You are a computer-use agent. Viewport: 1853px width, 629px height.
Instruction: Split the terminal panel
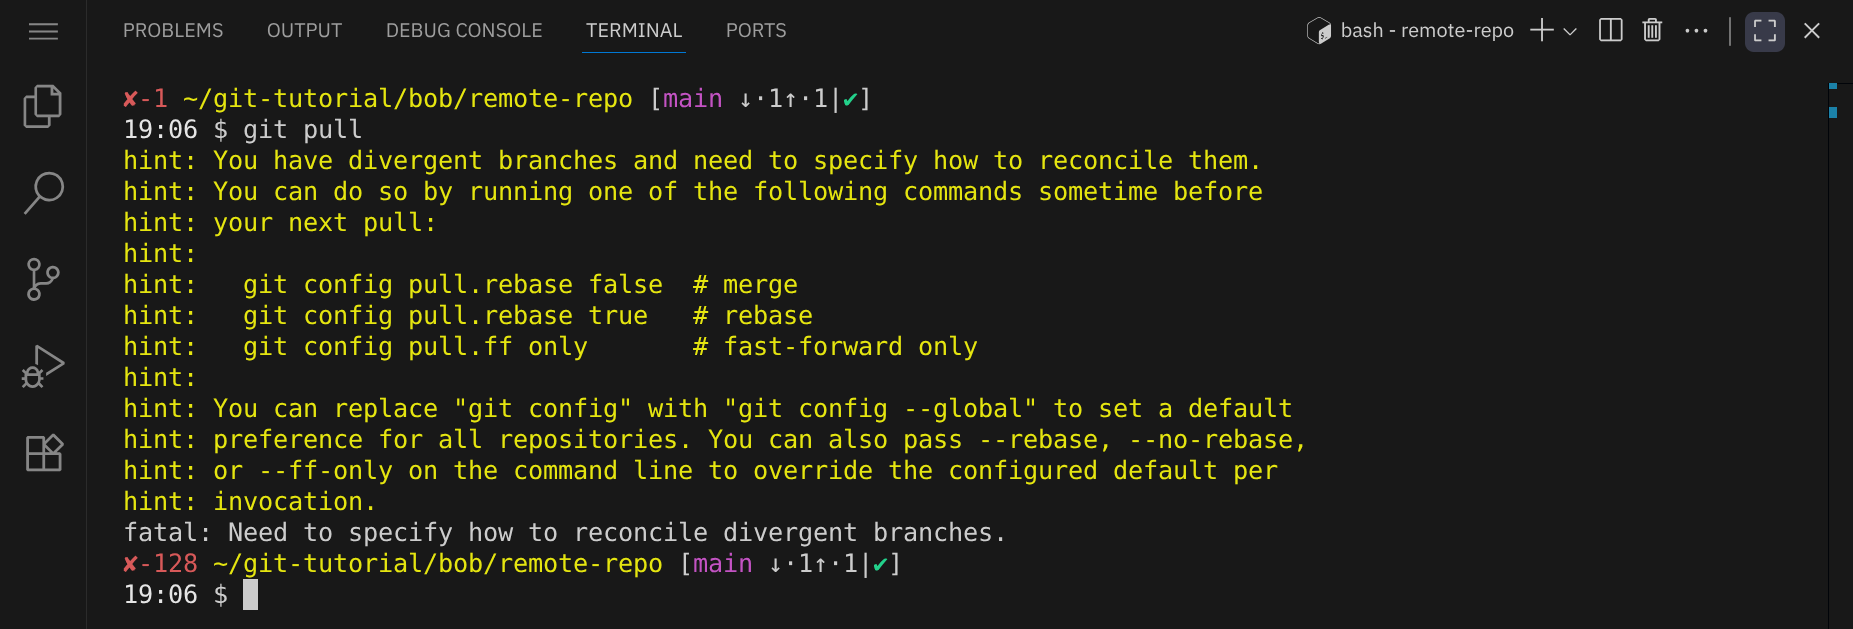click(1610, 30)
